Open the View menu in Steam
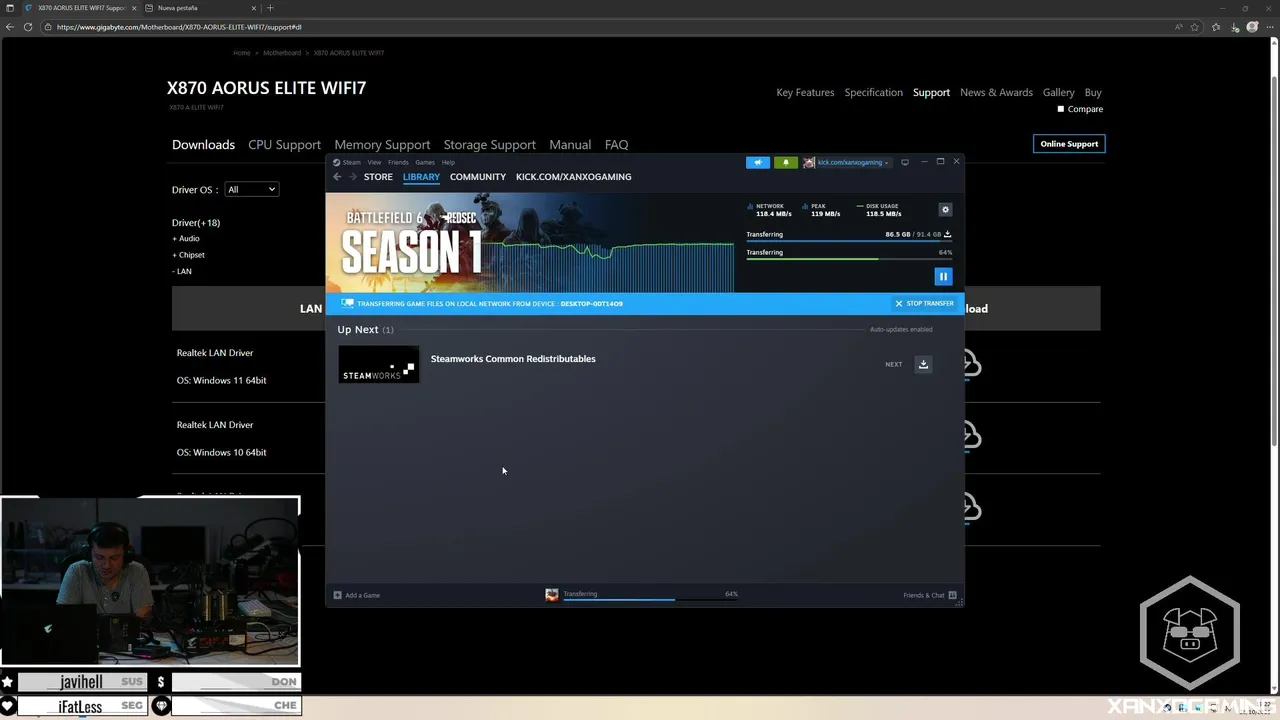This screenshot has width=1280, height=720. 374,162
